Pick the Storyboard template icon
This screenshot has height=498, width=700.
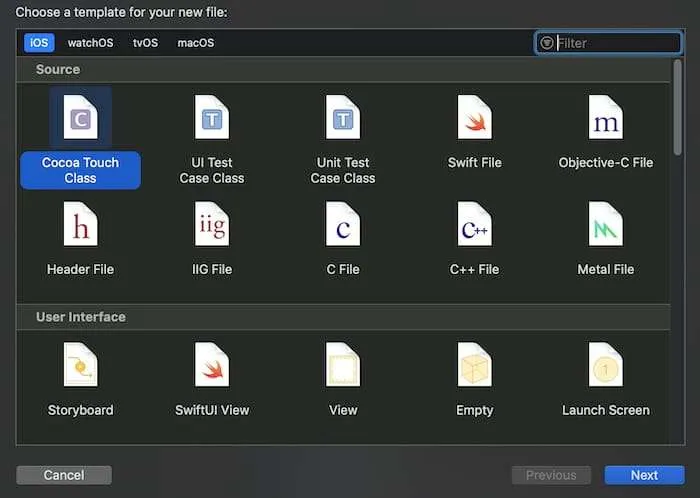[x=80, y=365]
